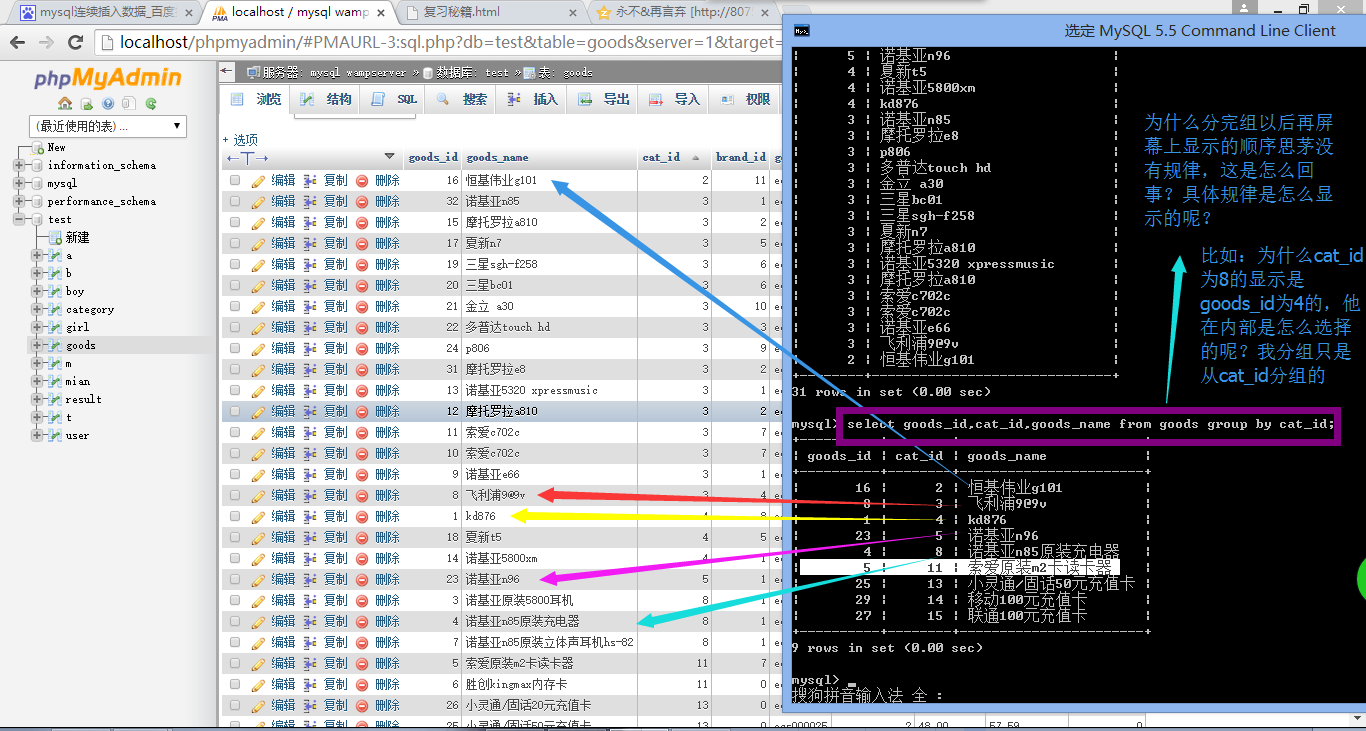Screen dimensions: 1366x731
Task: Select mian table in navigation tree
Action: pyautogui.click(x=78, y=381)
